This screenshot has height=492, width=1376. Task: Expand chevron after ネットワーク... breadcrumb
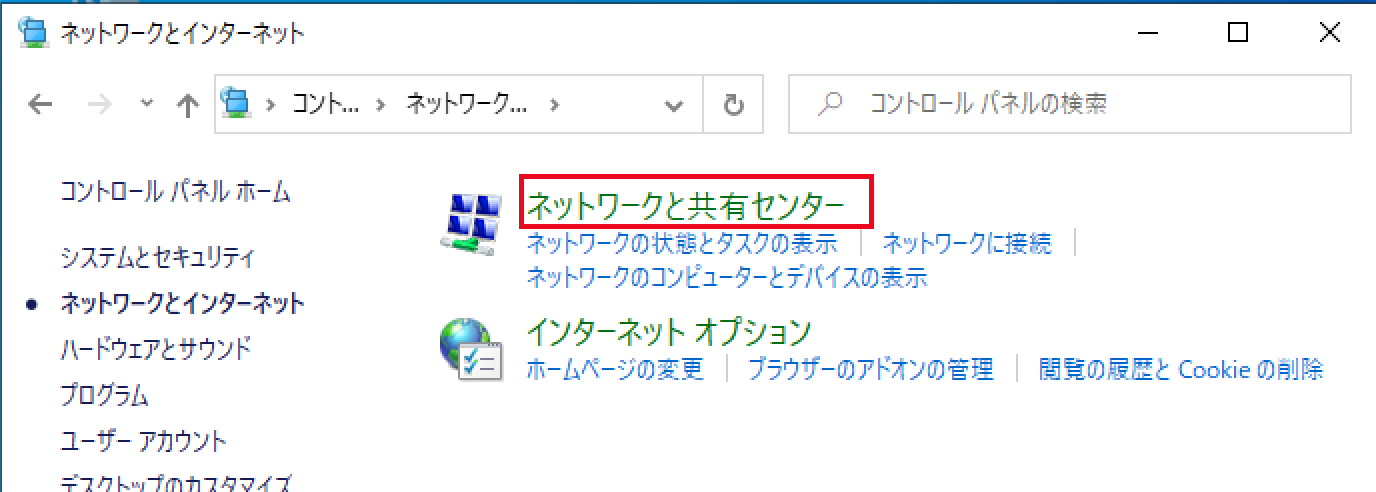(x=556, y=104)
